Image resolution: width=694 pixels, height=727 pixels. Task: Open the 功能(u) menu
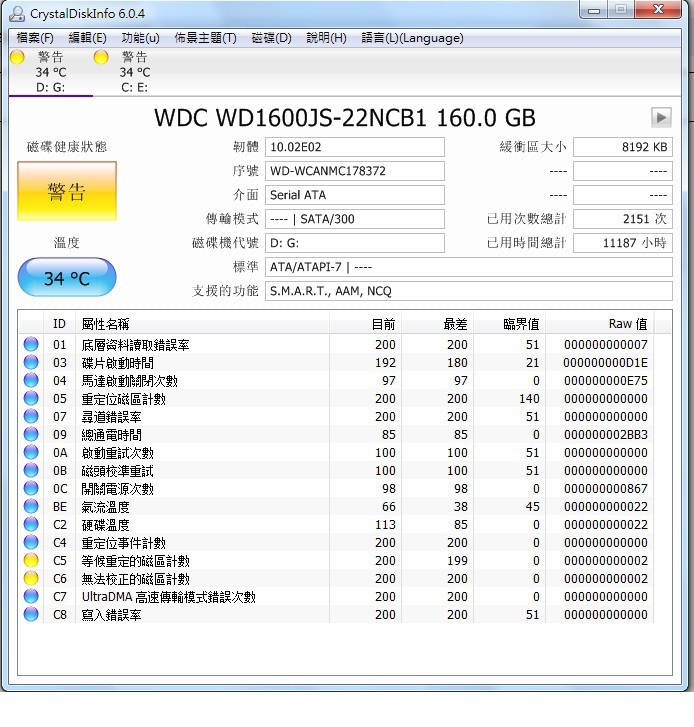click(140, 38)
